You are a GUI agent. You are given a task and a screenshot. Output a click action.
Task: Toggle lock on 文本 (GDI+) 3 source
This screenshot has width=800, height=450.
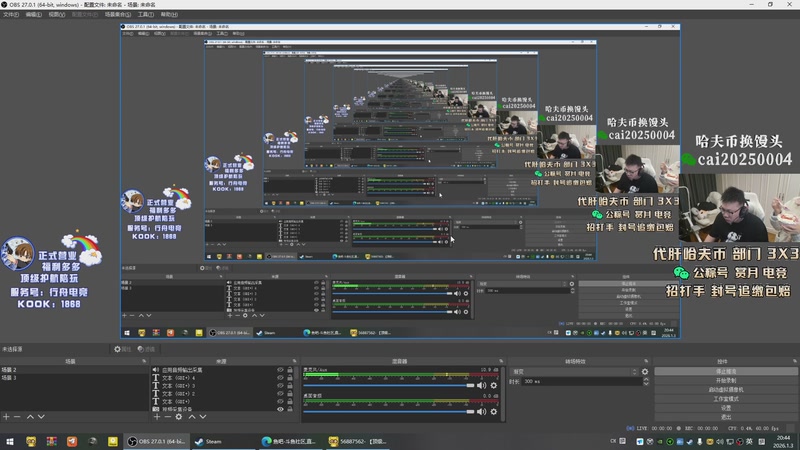coord(290,386)
